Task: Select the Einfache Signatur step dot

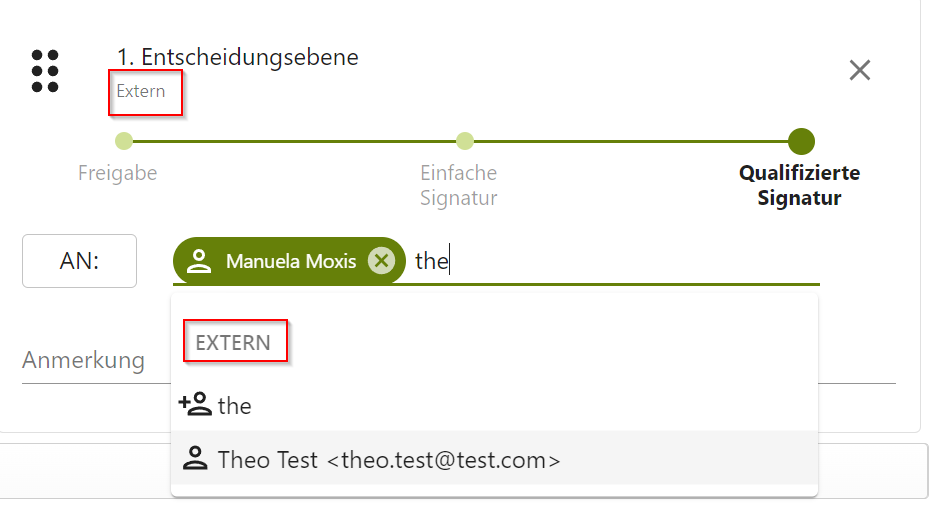Action: (464, 141)
